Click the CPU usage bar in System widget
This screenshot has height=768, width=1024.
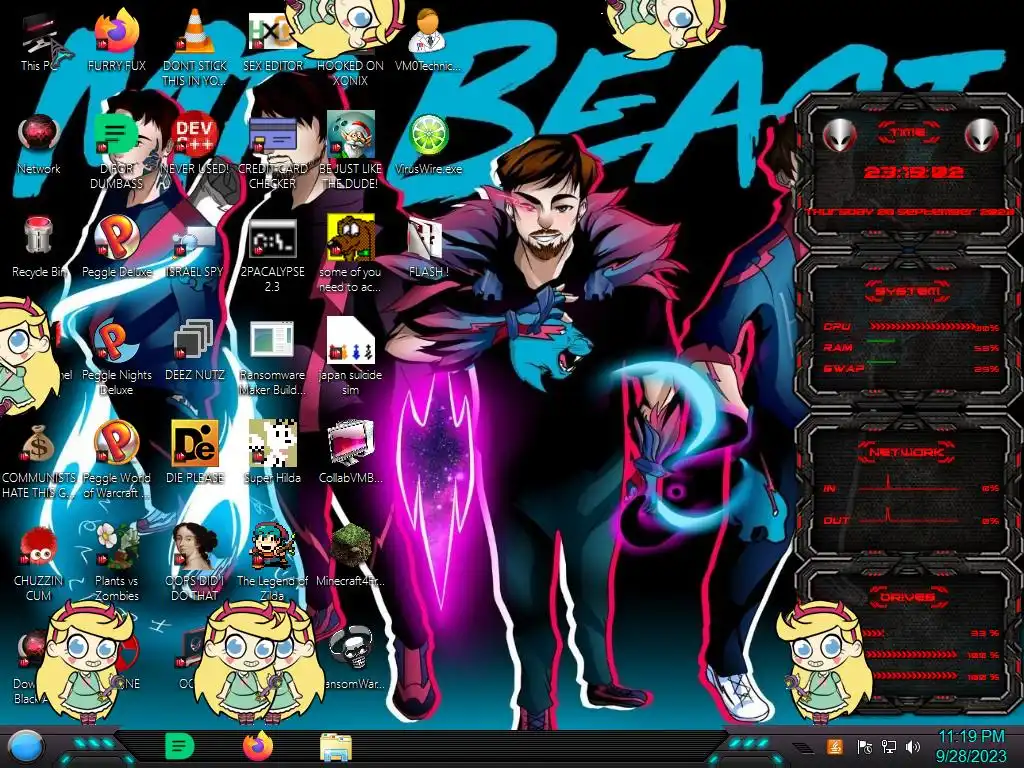(x=923, y=326)
